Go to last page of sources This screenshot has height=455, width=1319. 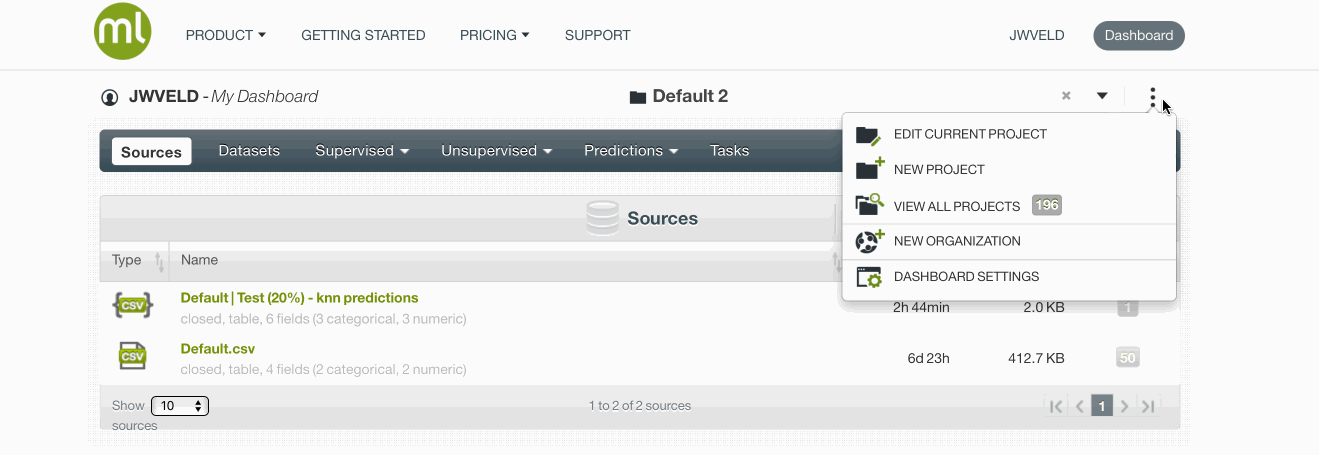pyautogui.click(x=1148, y=406)
